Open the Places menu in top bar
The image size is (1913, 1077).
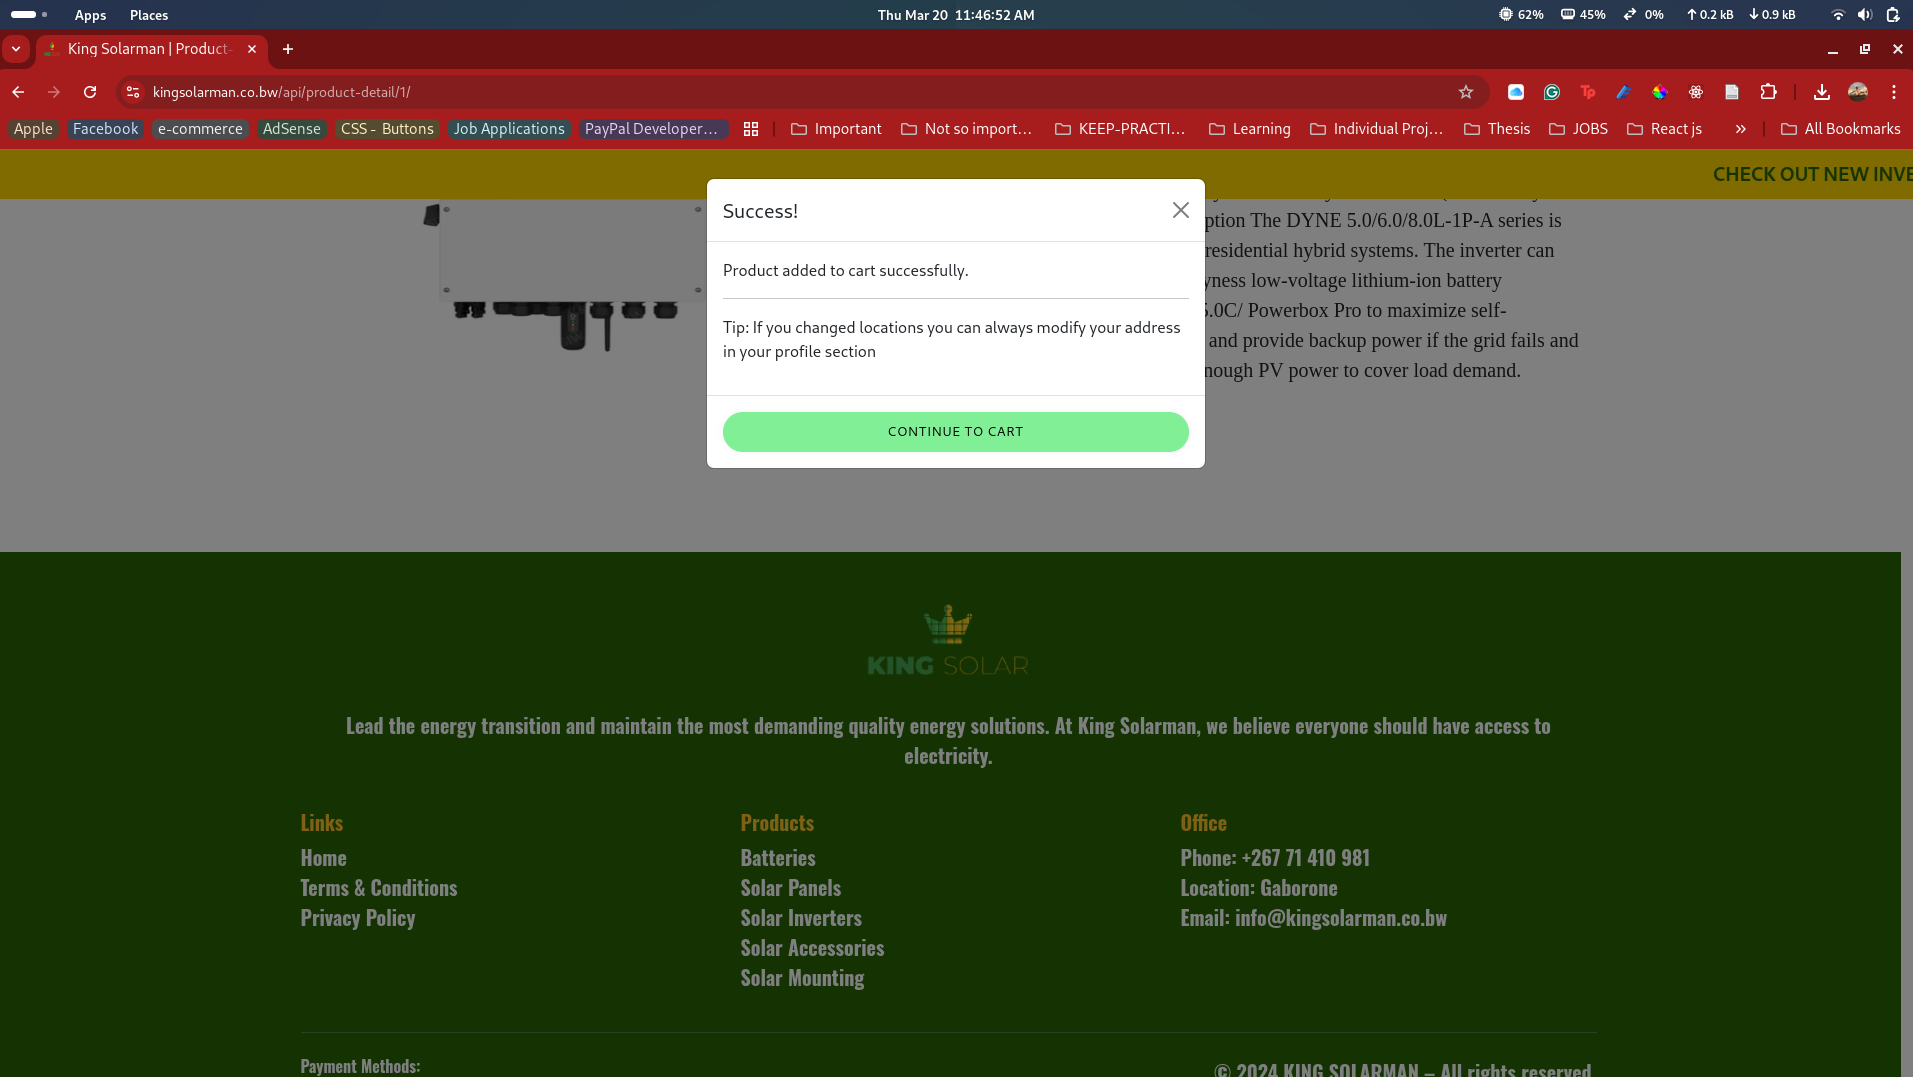149,15
